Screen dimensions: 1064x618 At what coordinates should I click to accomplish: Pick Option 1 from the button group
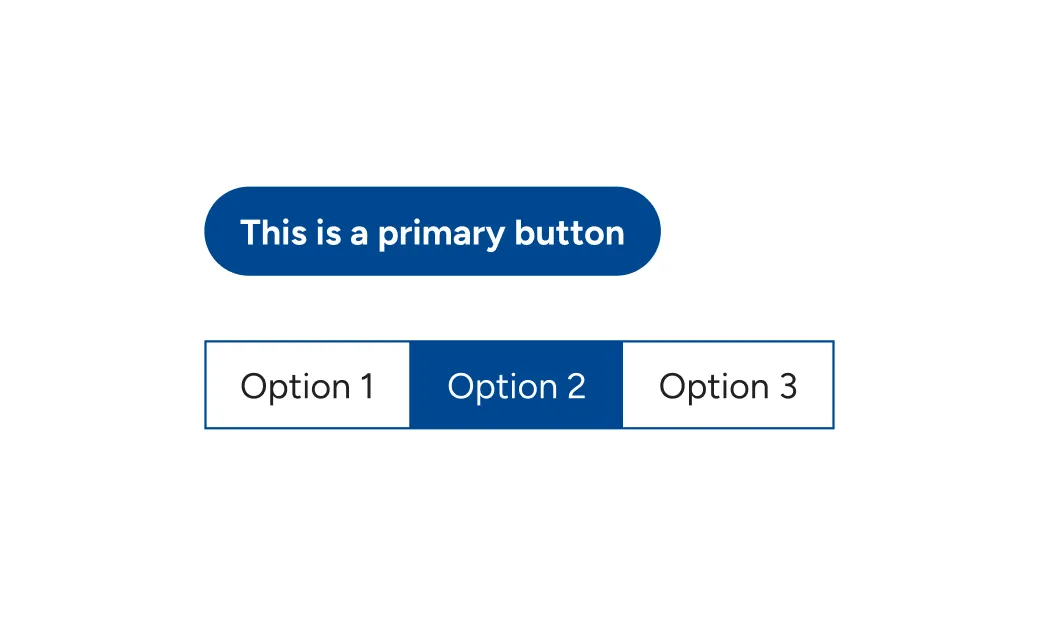point(307,385)
